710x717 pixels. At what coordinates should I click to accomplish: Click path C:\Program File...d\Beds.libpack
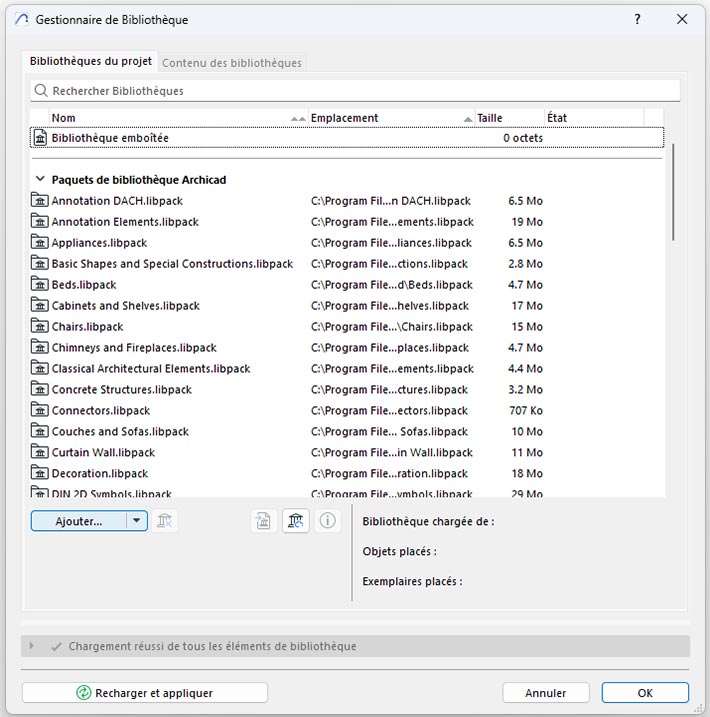392,285
